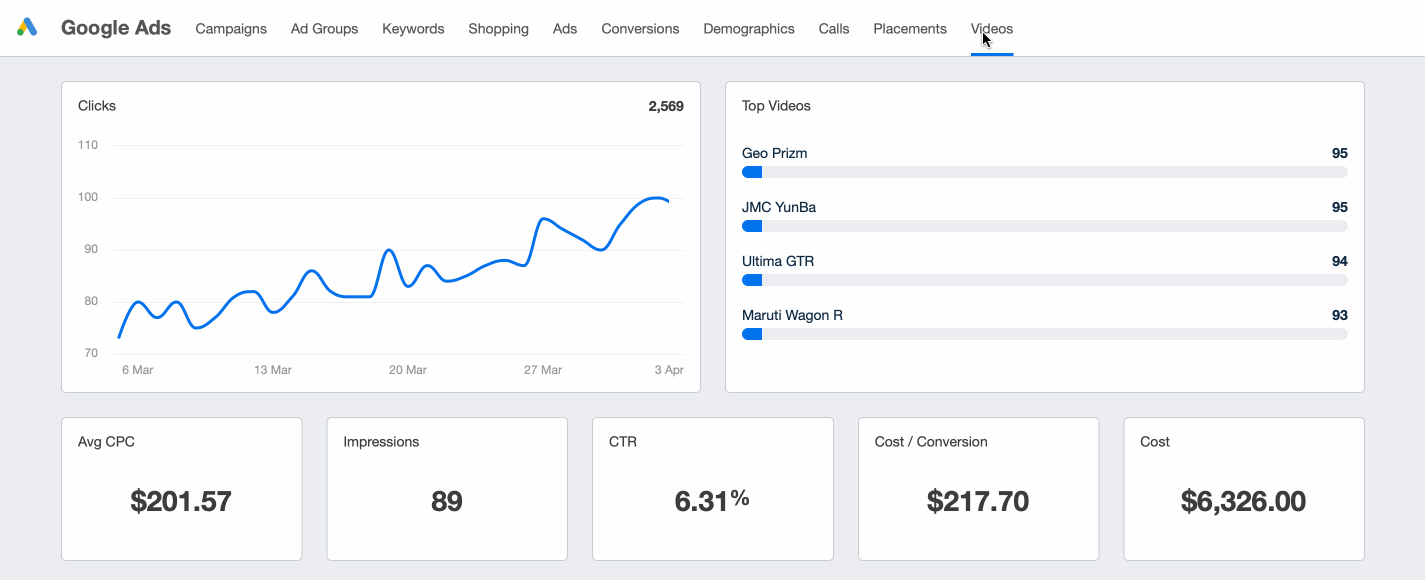Select the Videos tab
Image resolution: width=1425 pixels, height=580 pixels.
pos(992,29)
